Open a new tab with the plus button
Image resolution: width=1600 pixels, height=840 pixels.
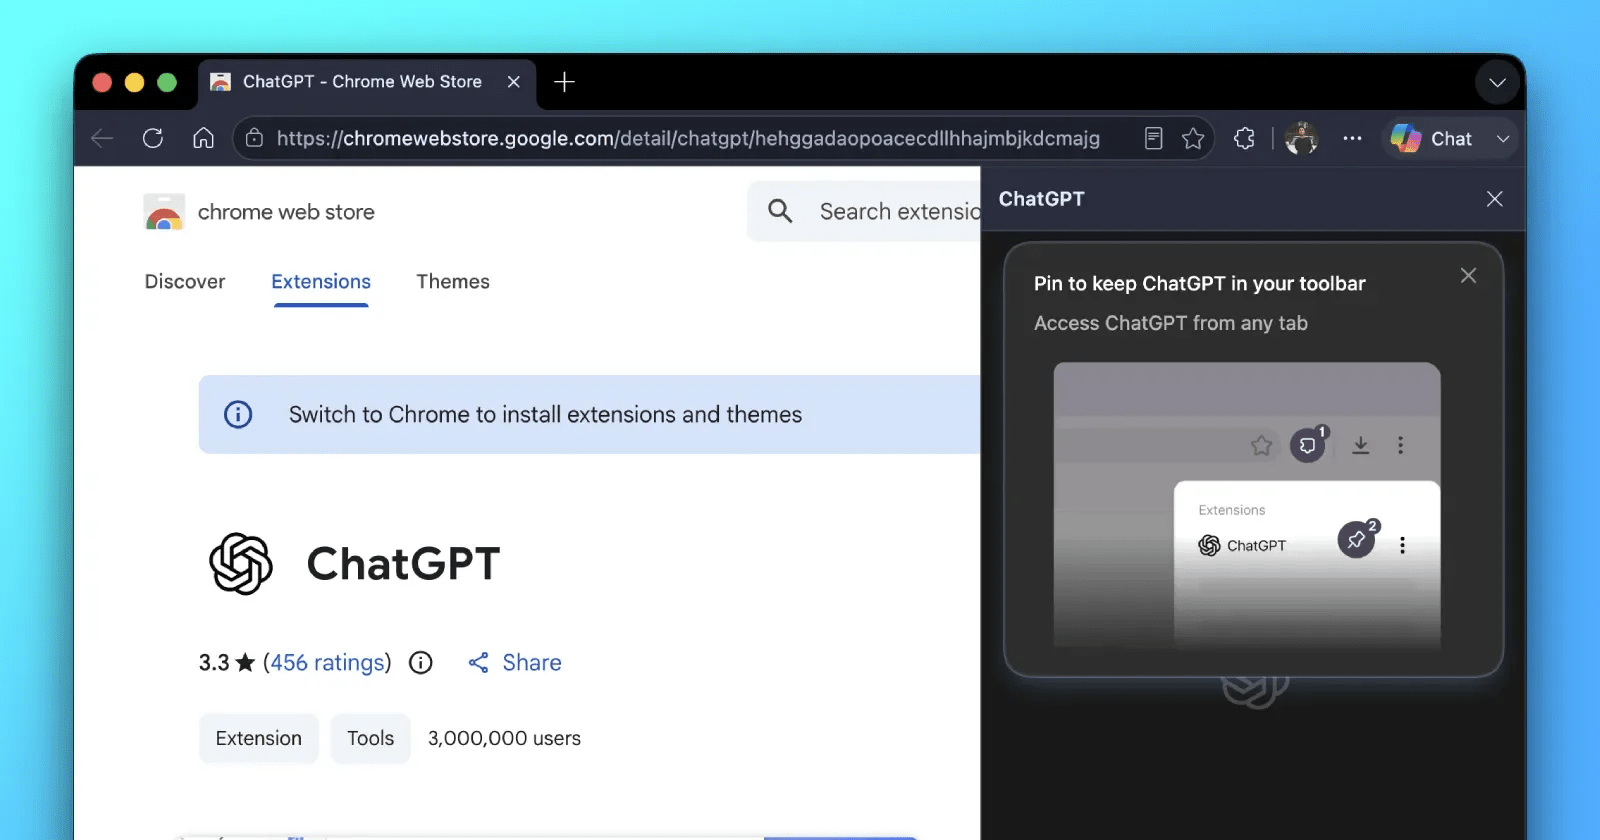564,82
